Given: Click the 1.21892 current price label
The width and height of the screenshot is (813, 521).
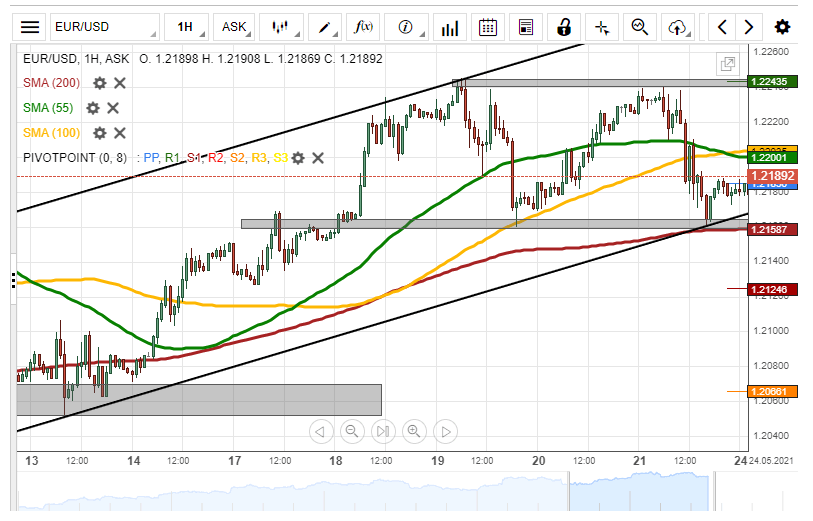Looking at the screenshot, I should click(x=772, y=176).
